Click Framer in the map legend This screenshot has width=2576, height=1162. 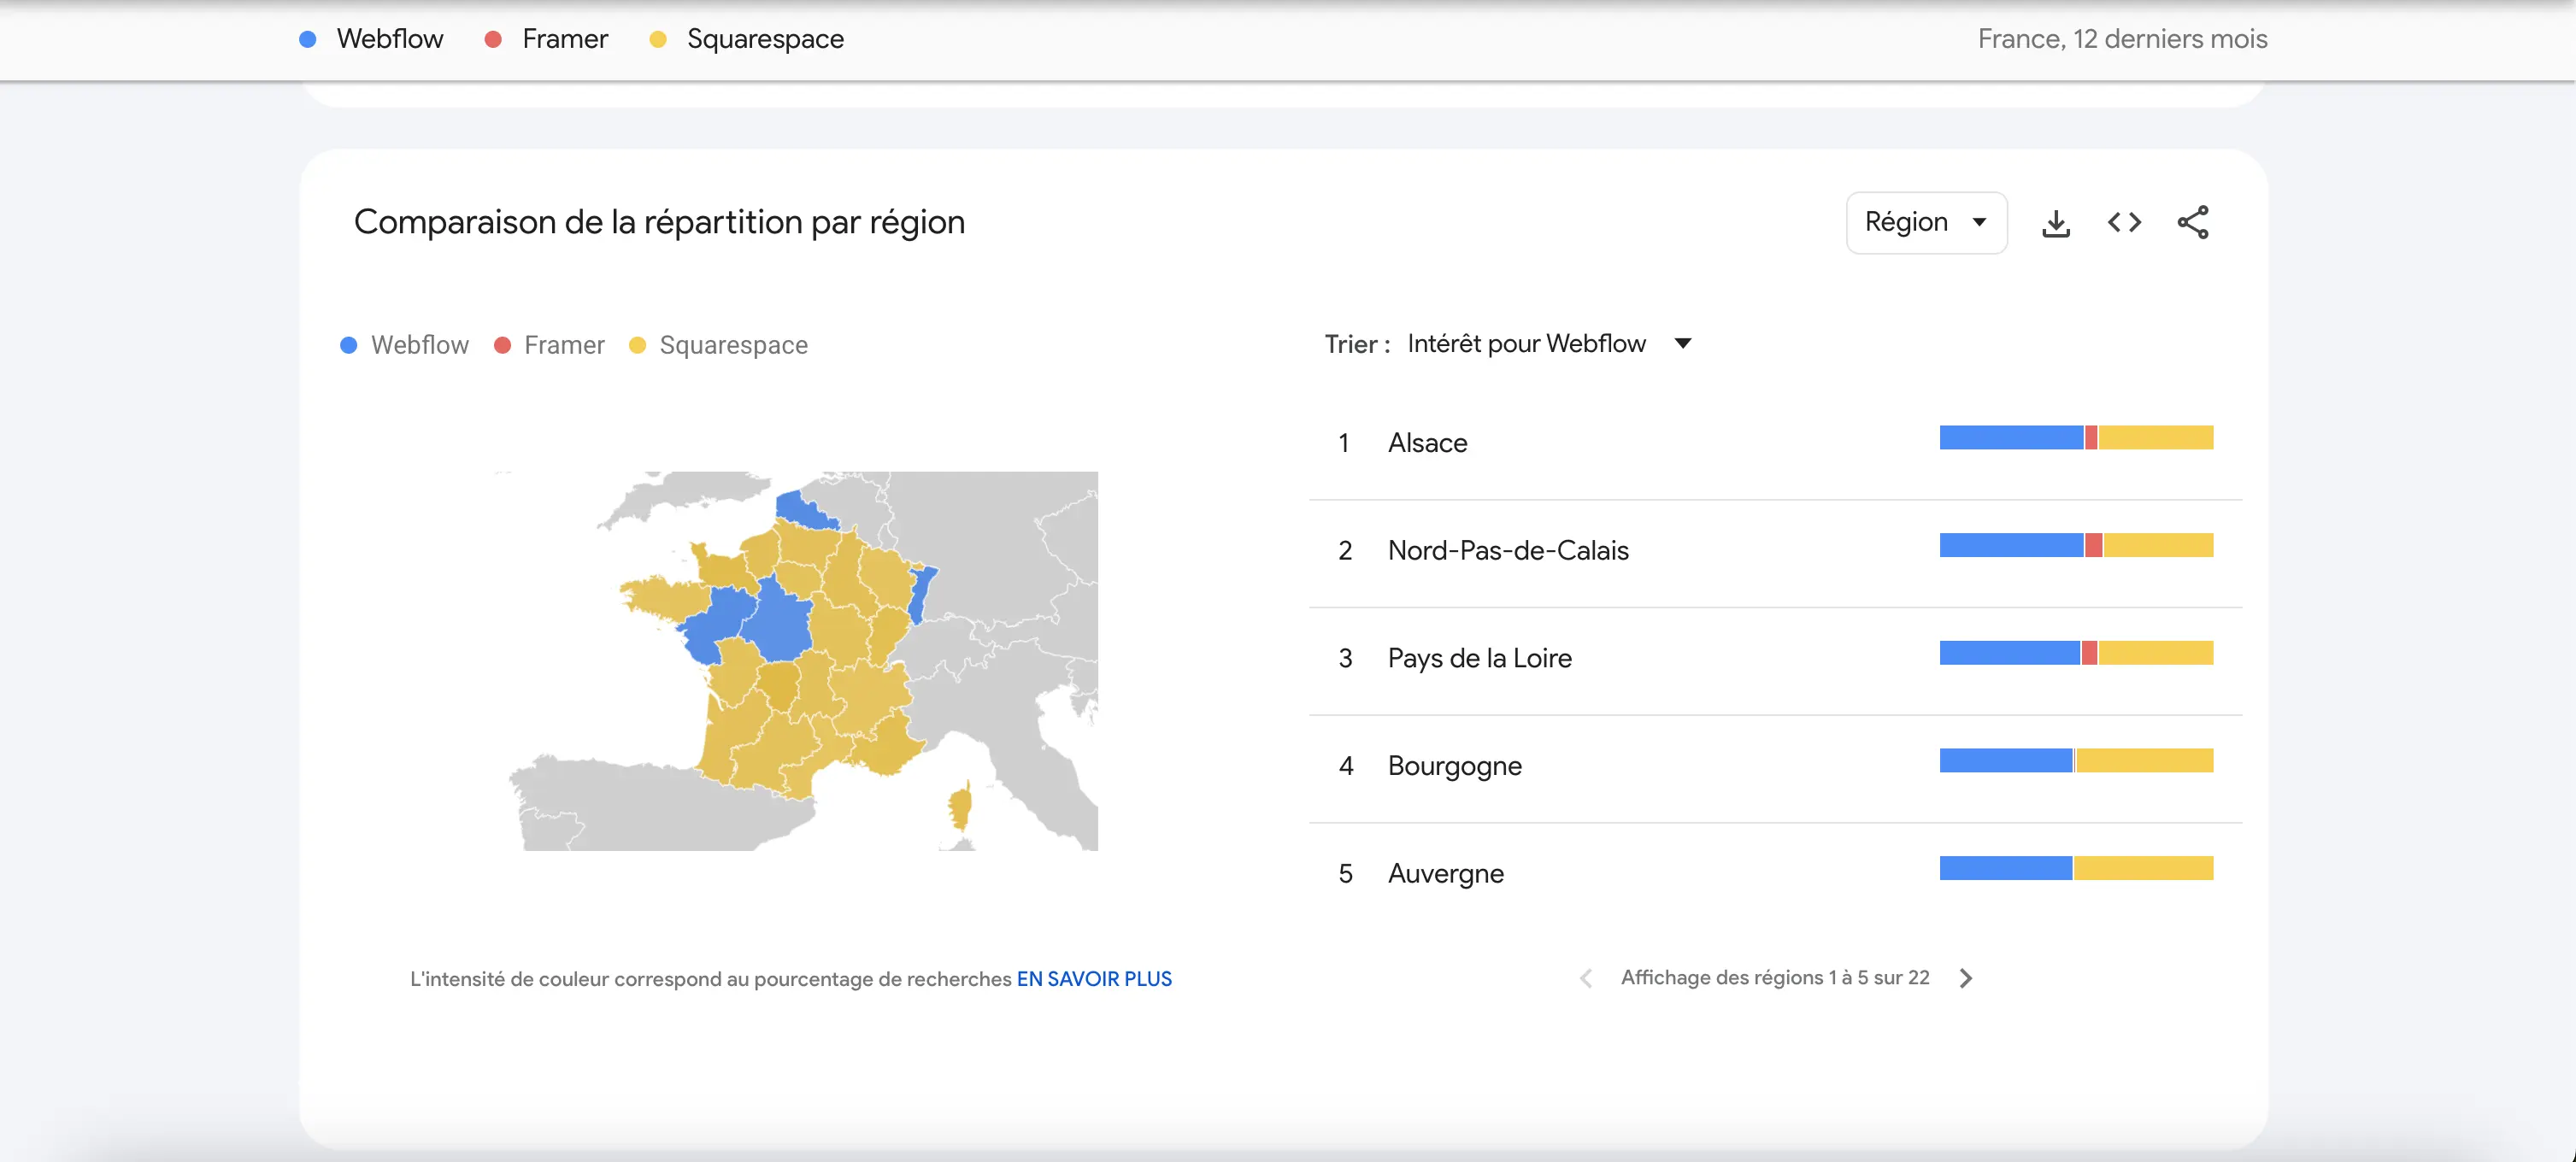[x=549, y=345]
